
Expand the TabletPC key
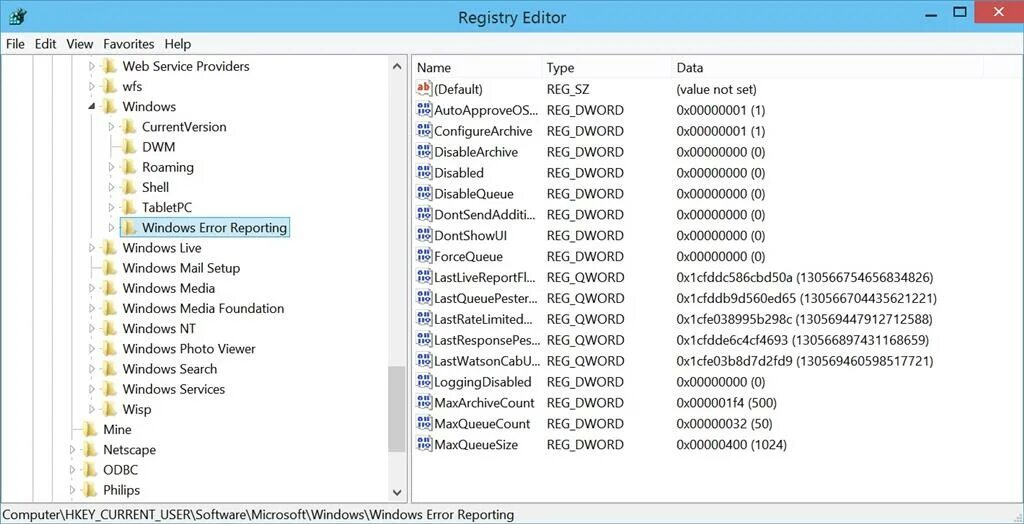(x=111, y=208)
